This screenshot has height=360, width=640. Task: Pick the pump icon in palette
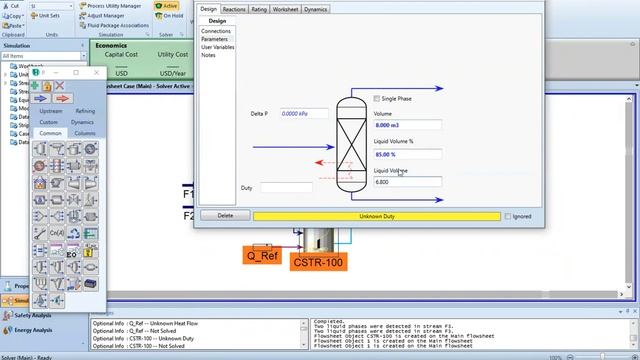57,183
